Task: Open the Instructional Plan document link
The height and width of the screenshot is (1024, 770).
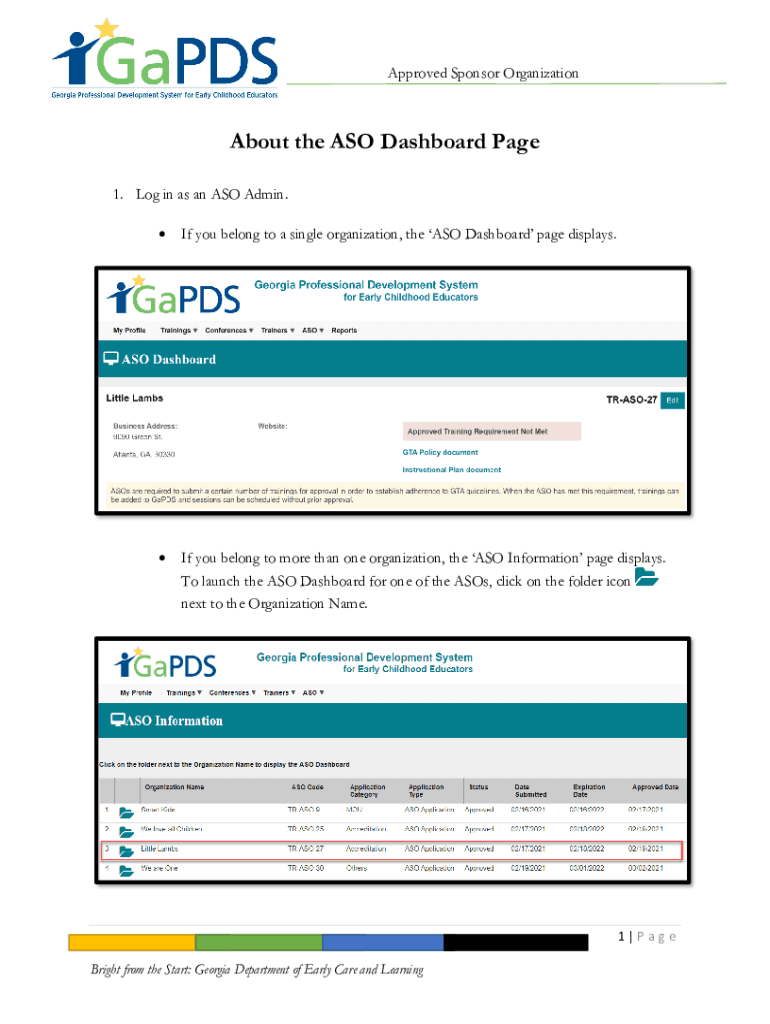Action: (451, 470)
